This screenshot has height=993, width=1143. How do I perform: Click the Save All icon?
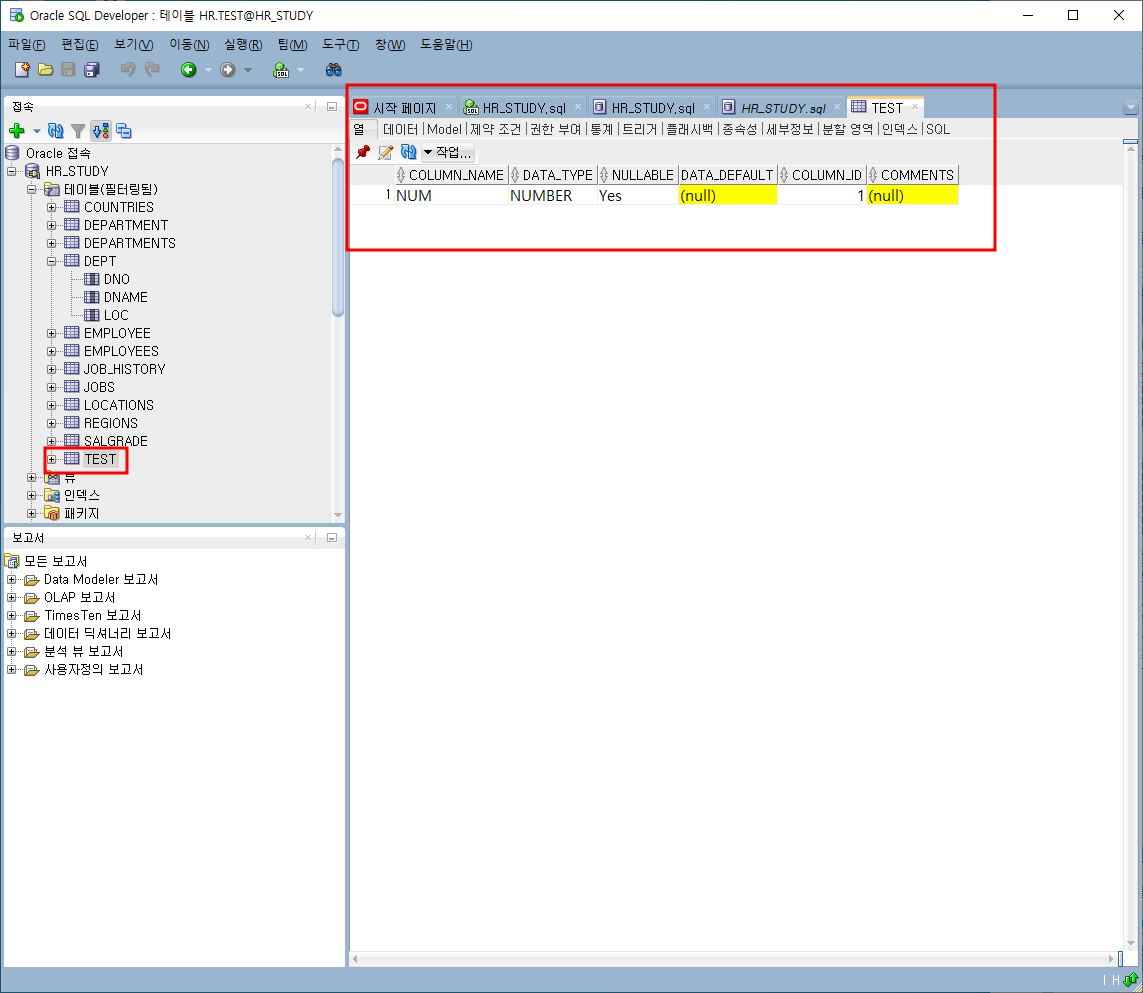(92, 69)
